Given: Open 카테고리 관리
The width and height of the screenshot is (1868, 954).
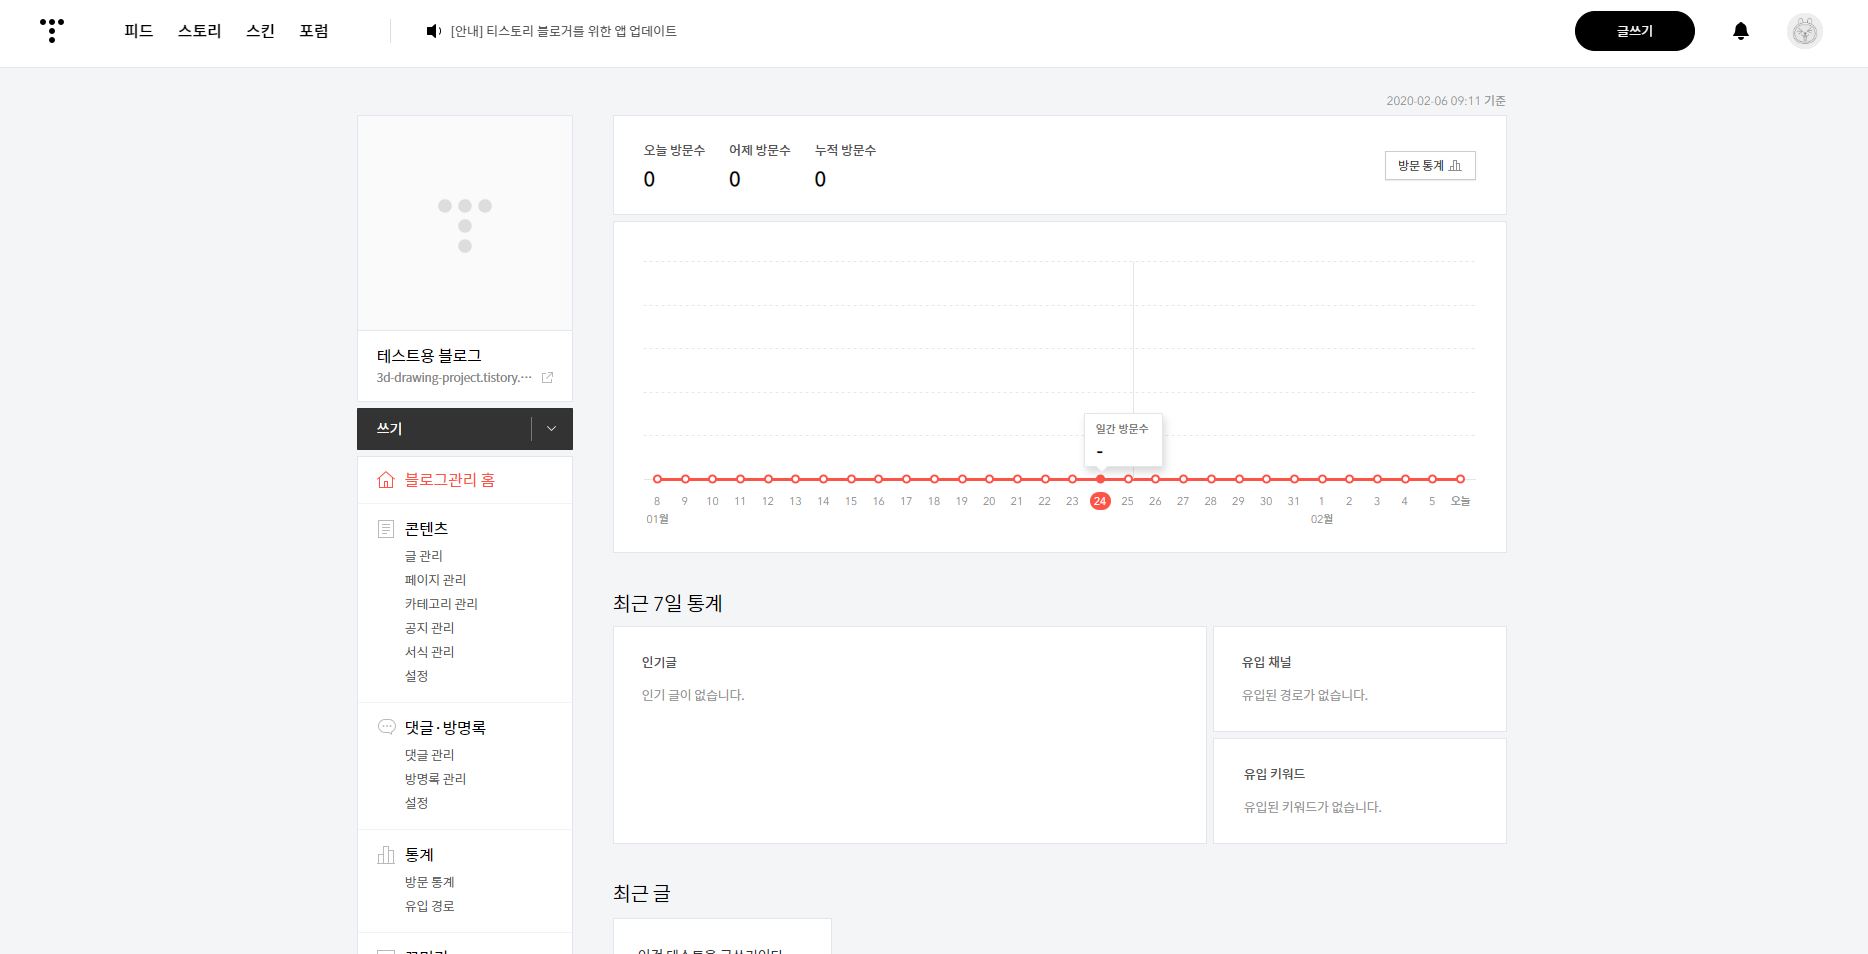Looking at the screenshot, I should [x=441, y=604].
